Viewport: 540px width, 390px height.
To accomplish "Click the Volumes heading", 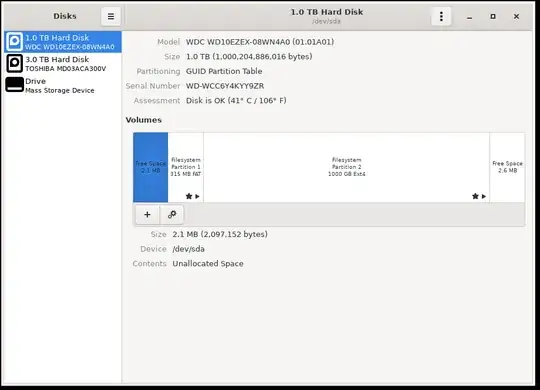I will (x=144, y=120).
